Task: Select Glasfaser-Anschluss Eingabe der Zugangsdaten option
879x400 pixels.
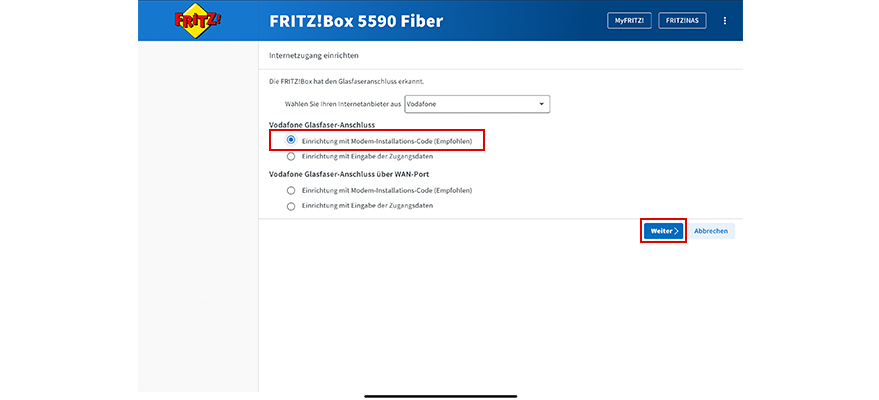Action: click(x=291, y=156)
